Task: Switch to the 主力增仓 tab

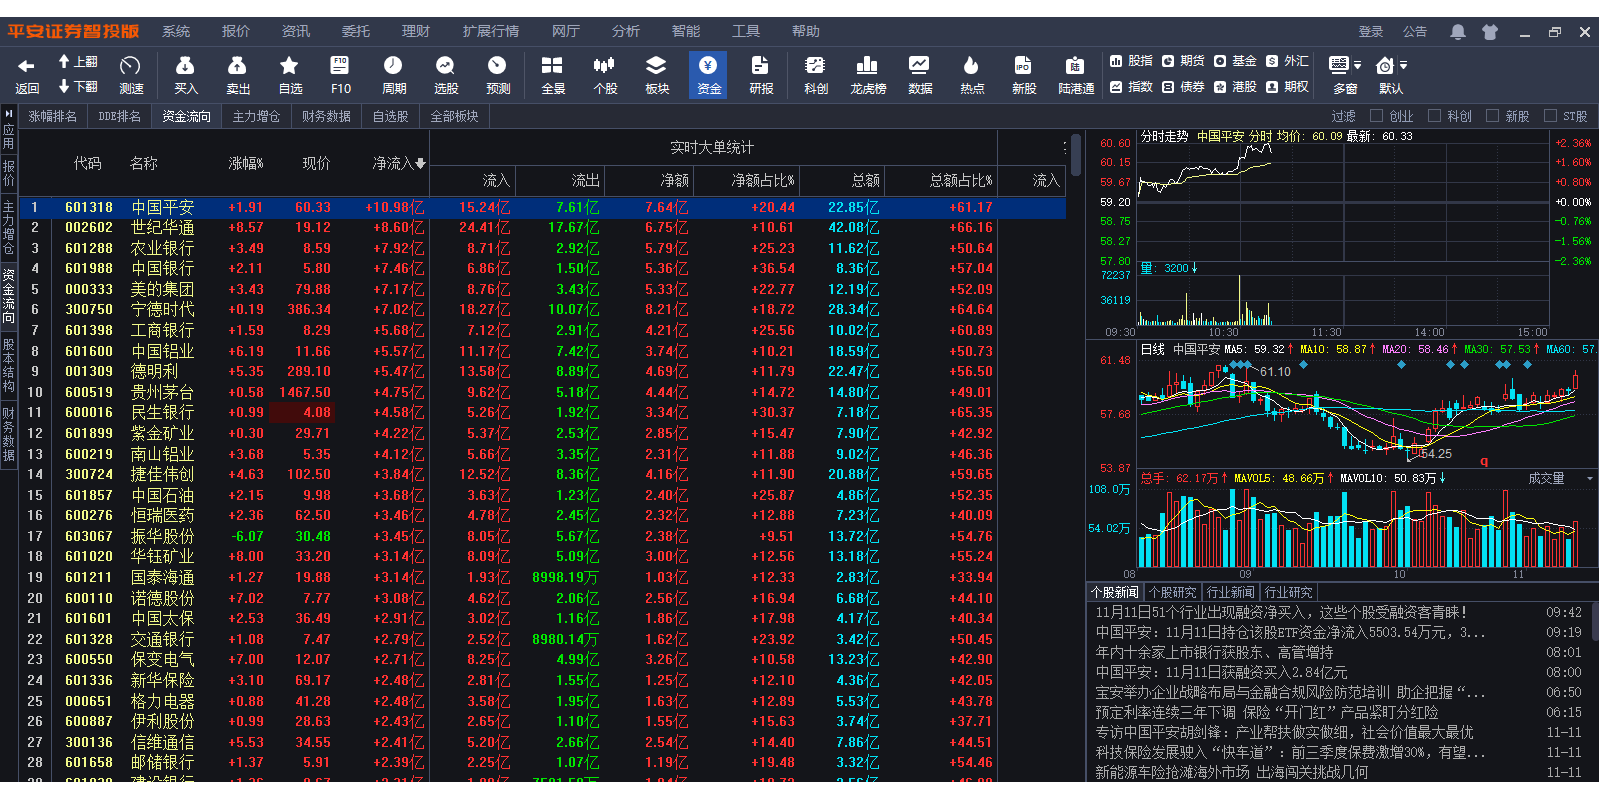Action: (256, 116)
